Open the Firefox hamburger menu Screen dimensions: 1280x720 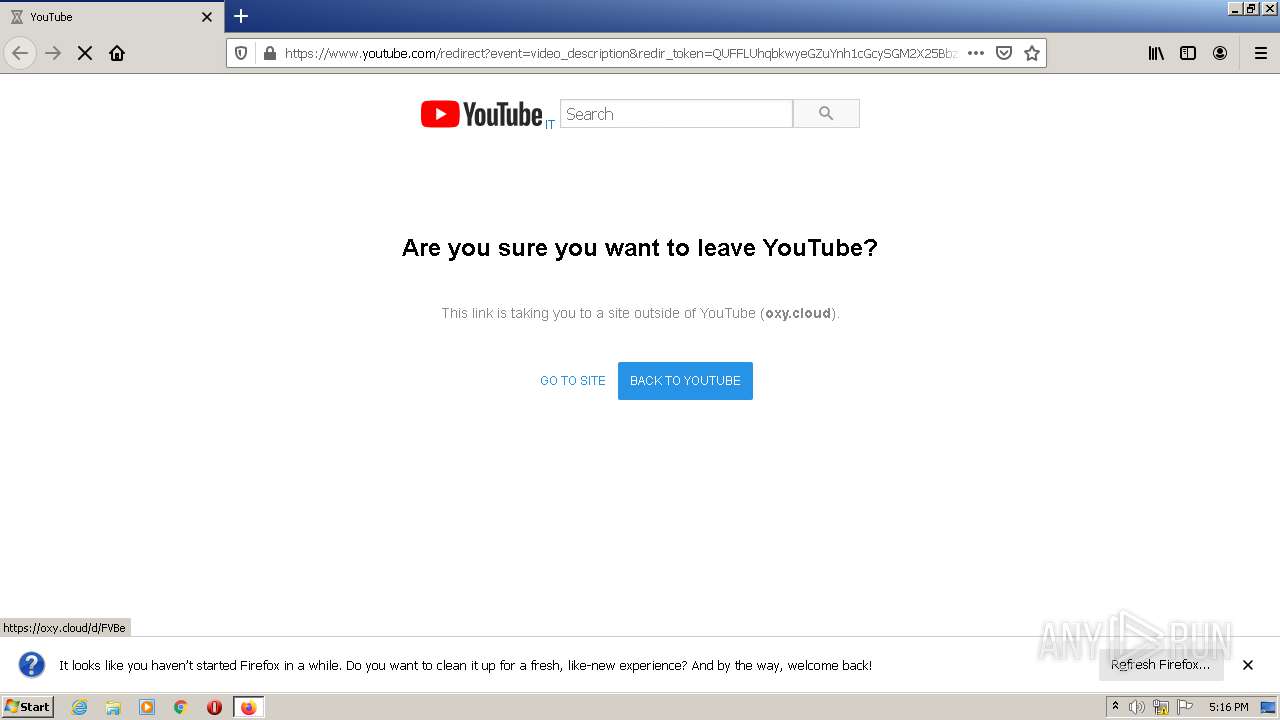point(1260,53)
